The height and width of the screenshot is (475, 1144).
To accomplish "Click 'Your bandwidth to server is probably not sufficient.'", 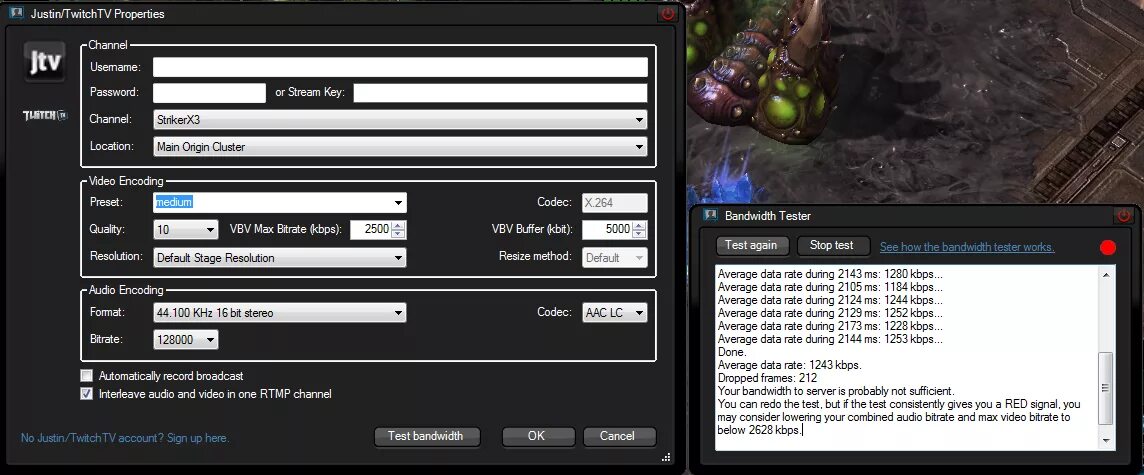I will point(836,391).
